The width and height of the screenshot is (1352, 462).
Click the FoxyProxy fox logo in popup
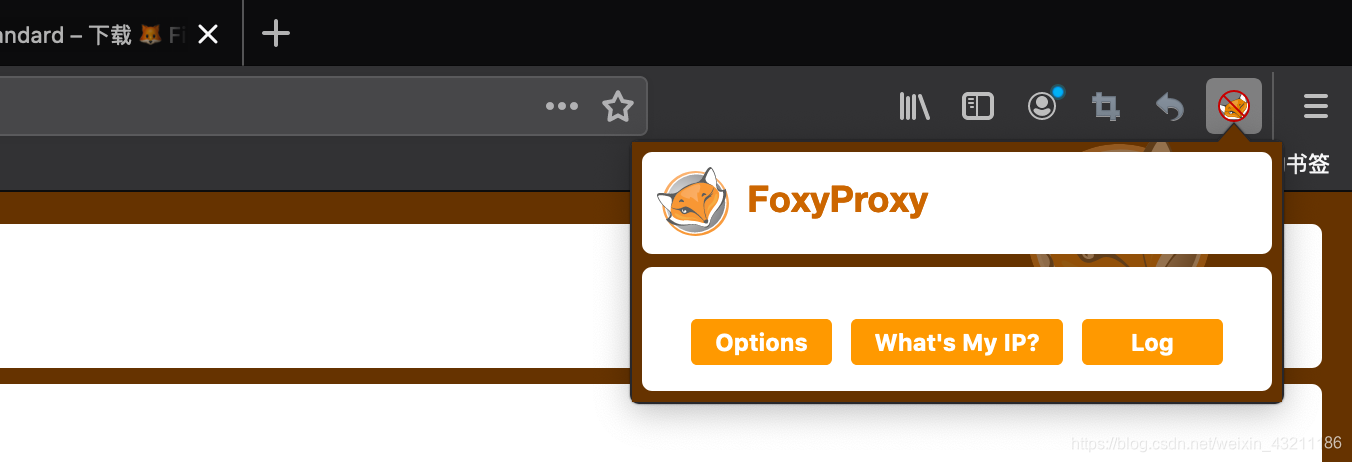(x=693, y=202)
